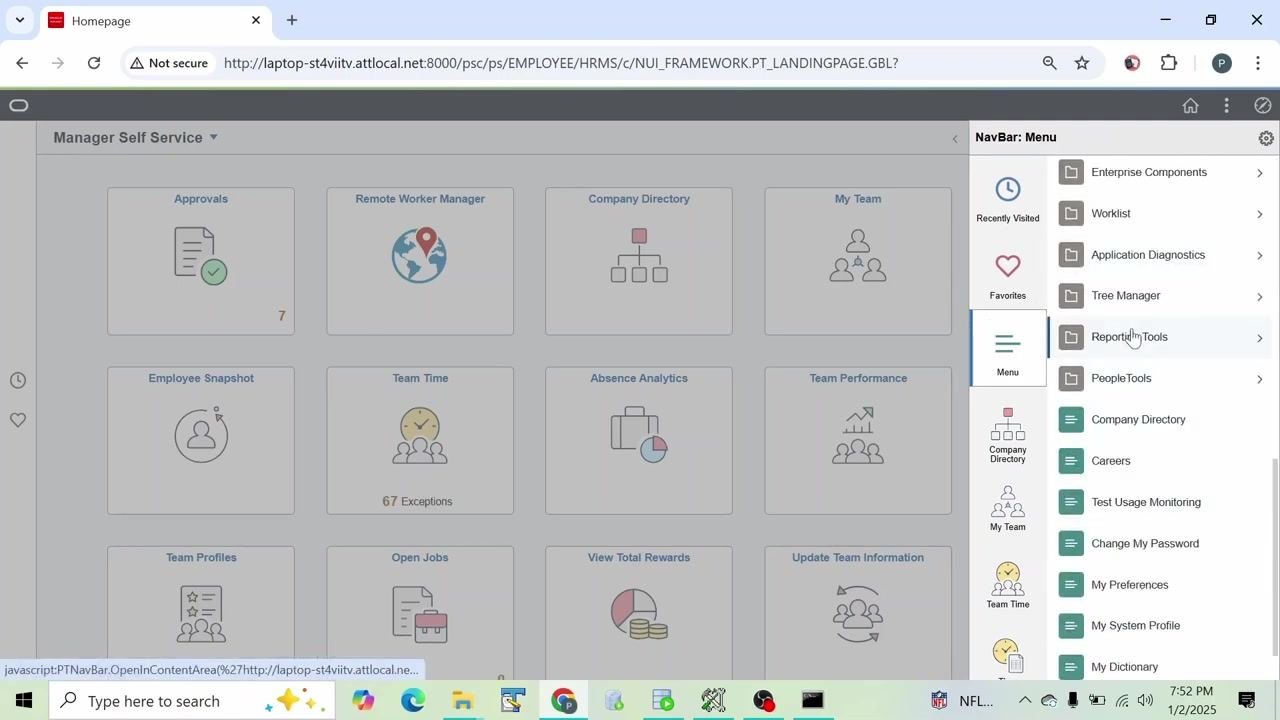Viewport: 1280px width, 720px height.
Task: Open Chrome tab search dropdown arrow
Action: (19, 20)
